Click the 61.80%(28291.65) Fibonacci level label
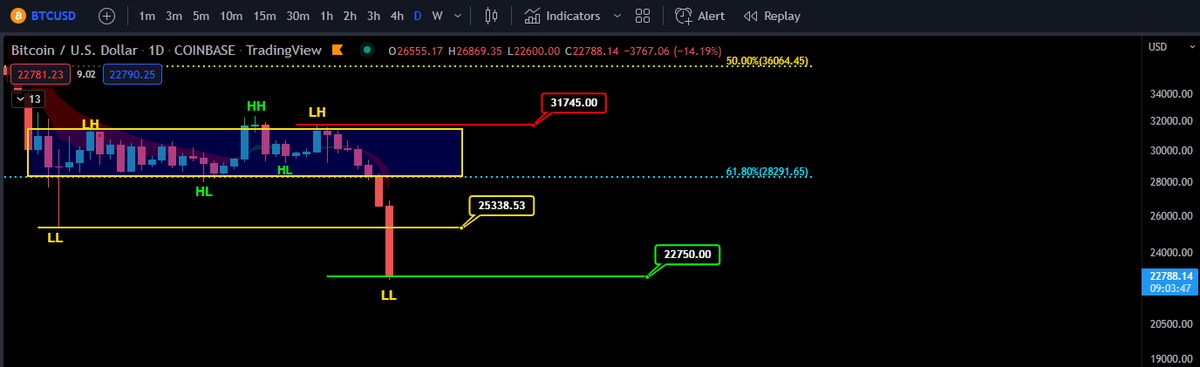The height and width of the screenshot is (367, 1200). (x=768, y=172)
